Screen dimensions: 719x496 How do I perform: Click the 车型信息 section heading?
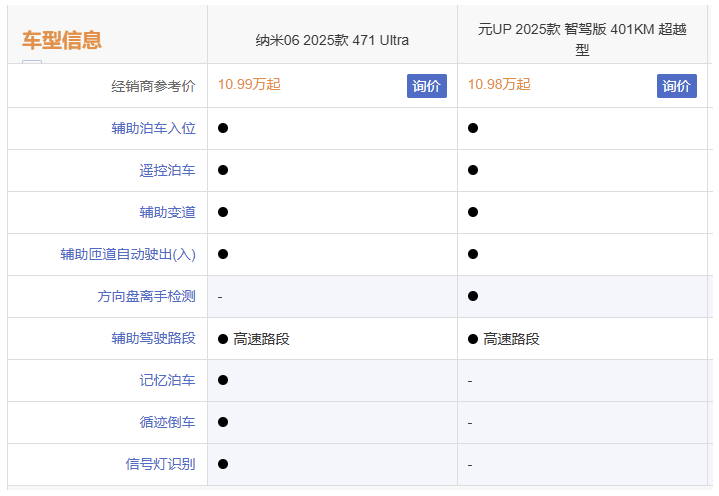coord(62,40)
